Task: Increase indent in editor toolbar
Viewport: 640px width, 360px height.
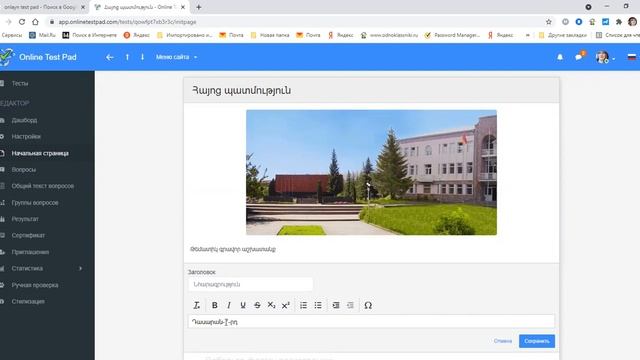Action: coord(336,305)
